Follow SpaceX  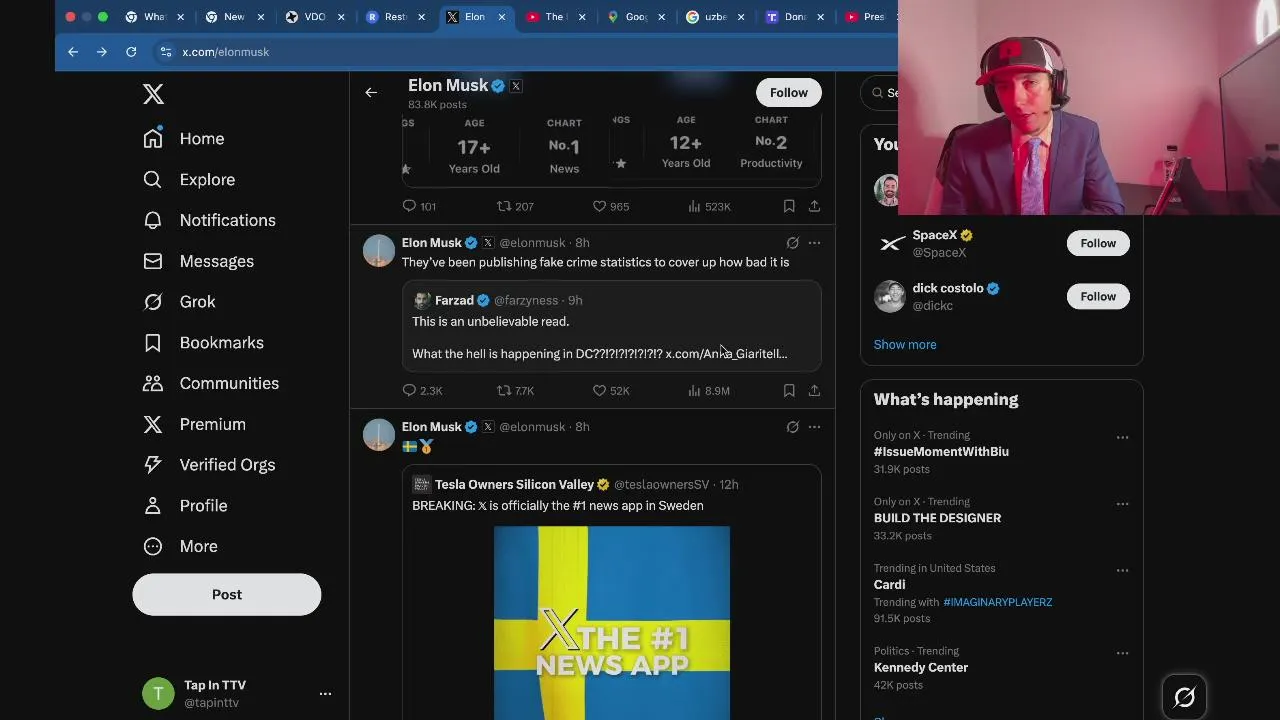click(x=1098, y=243)
